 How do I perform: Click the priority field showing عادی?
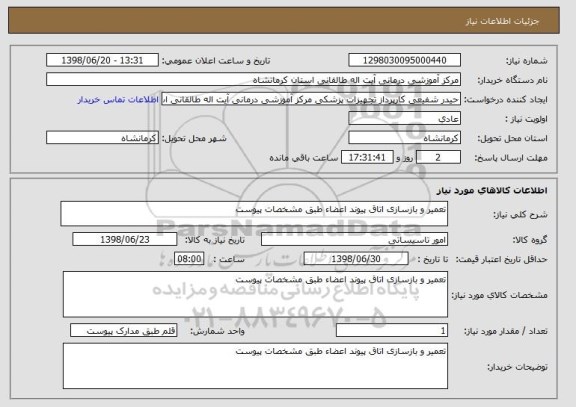tap(404, 119)
